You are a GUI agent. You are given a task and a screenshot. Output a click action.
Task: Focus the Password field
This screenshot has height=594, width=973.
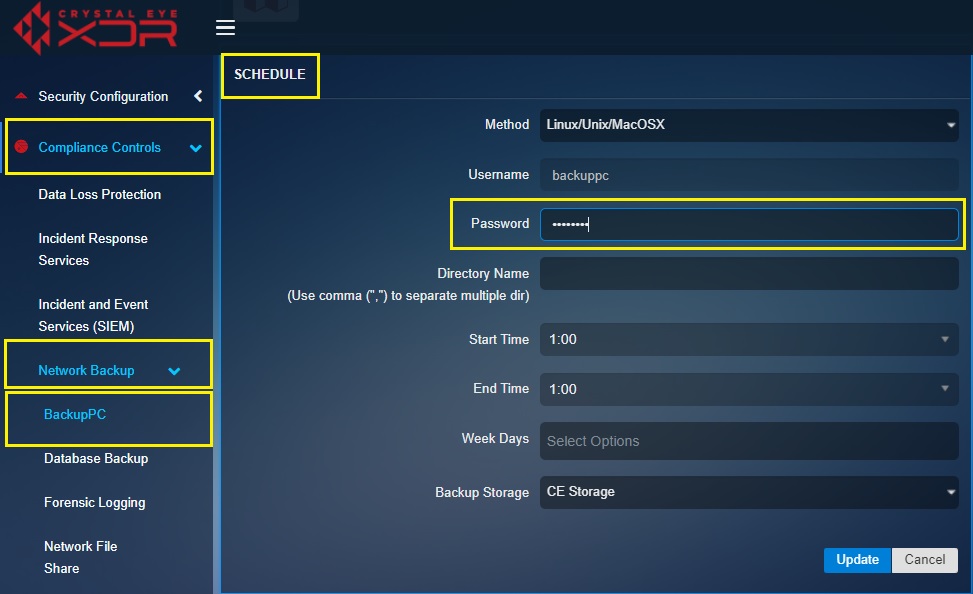(x=749, y=224)
